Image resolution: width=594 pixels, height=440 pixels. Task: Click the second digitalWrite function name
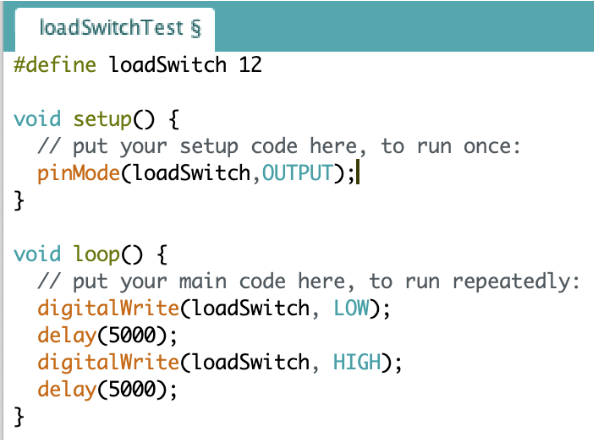coord(108,362)
